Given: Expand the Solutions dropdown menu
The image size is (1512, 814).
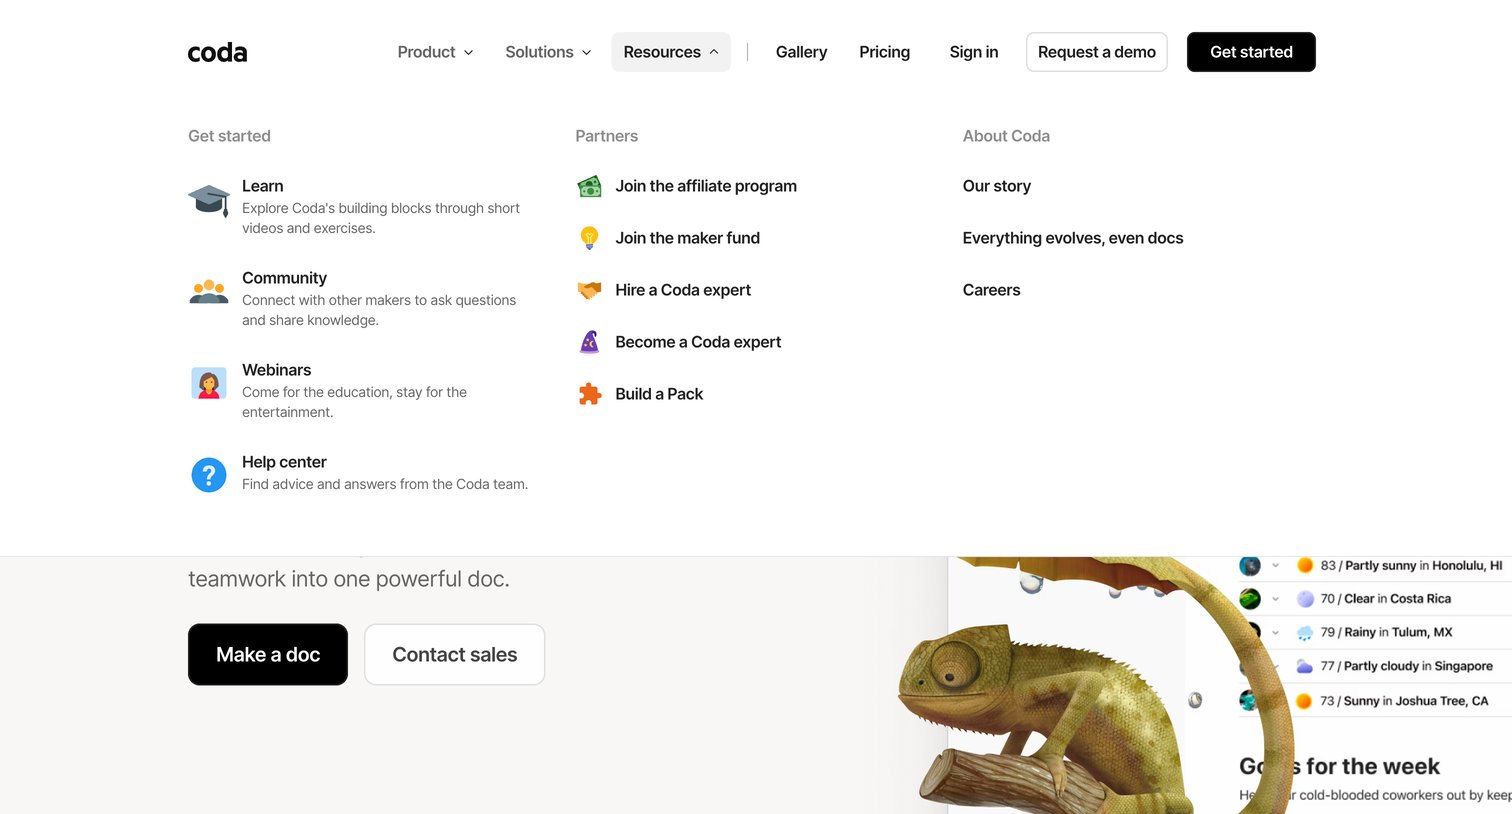Looking at the screenshot, I should 548,52.
